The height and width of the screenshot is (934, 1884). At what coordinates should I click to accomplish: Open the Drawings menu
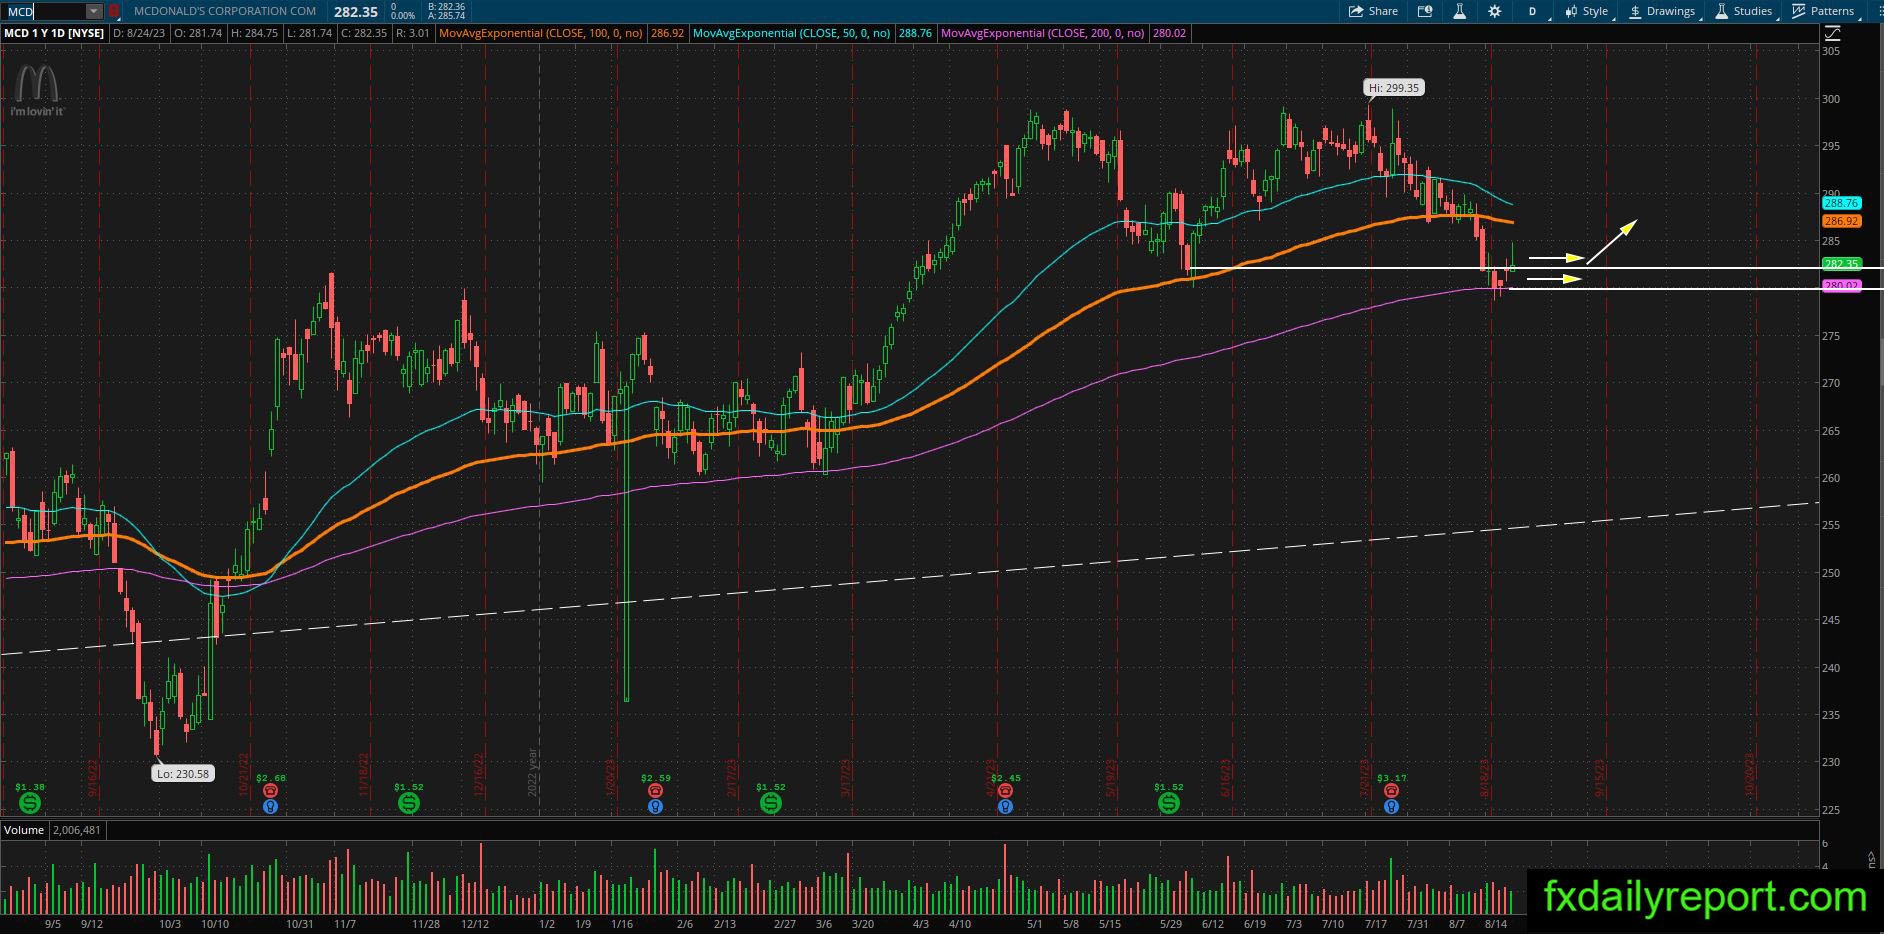(1662, 11)
